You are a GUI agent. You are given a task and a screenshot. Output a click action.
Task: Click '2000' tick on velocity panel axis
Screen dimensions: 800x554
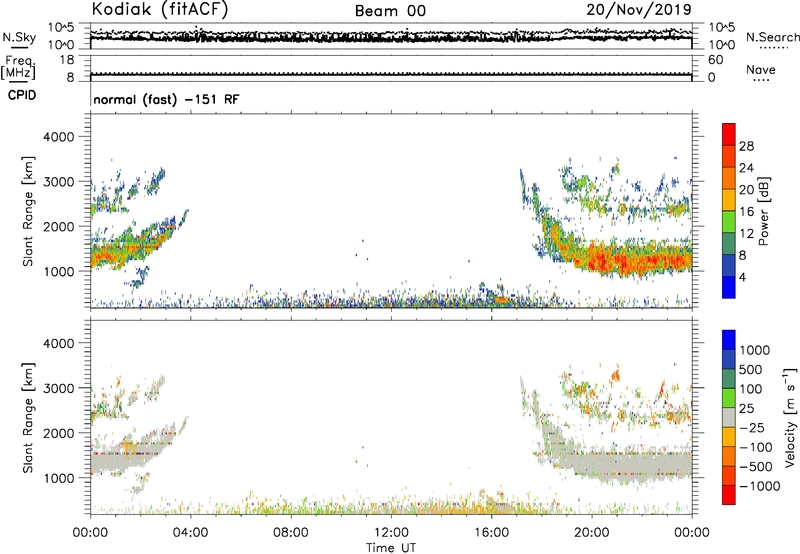coord(58,433)
